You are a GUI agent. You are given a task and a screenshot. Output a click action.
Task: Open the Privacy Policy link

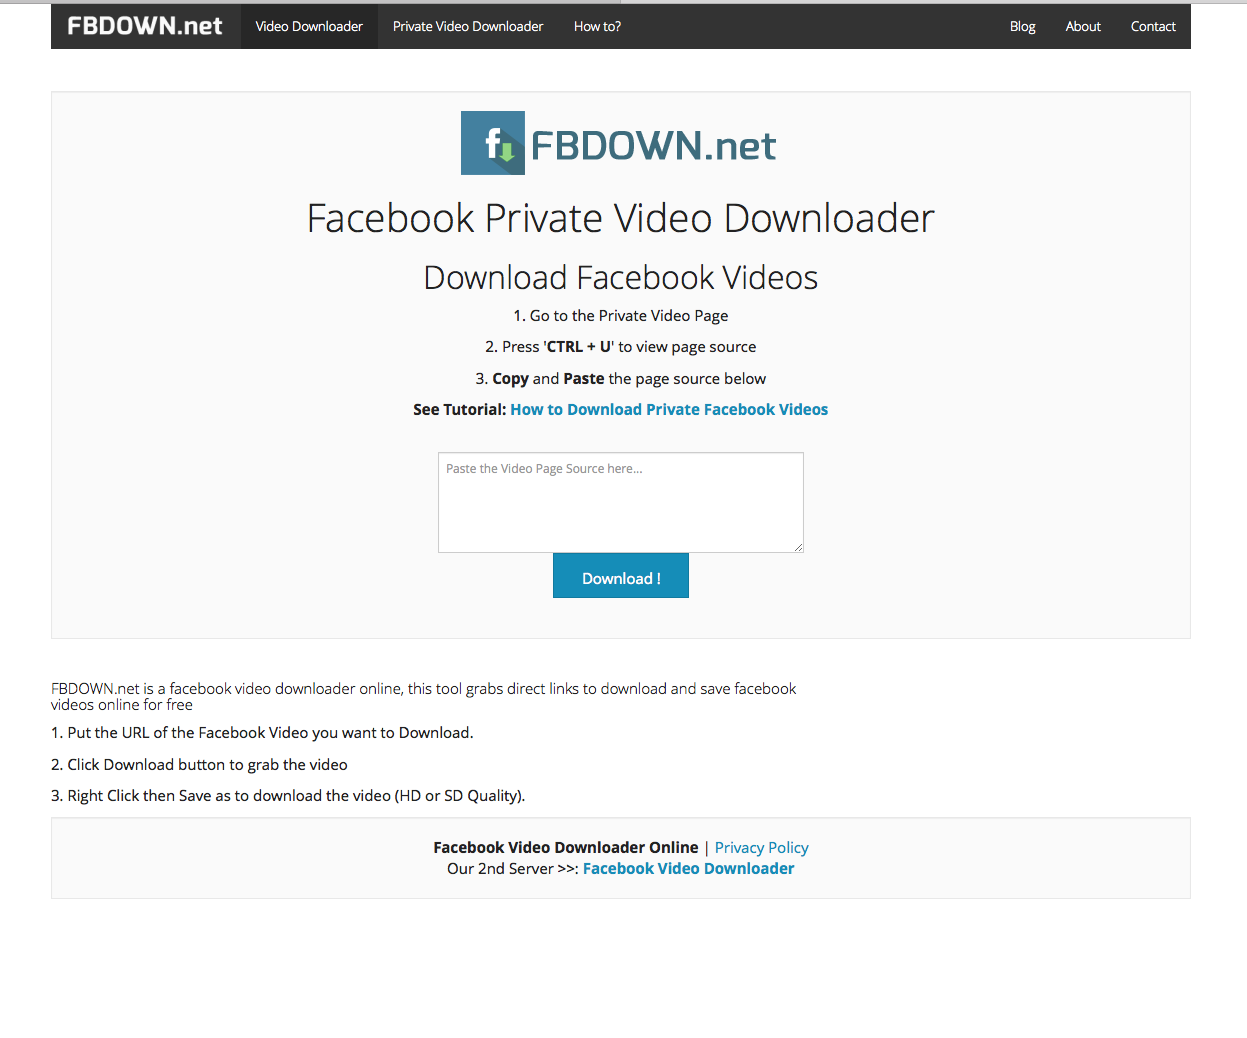(x=761, y=848)
